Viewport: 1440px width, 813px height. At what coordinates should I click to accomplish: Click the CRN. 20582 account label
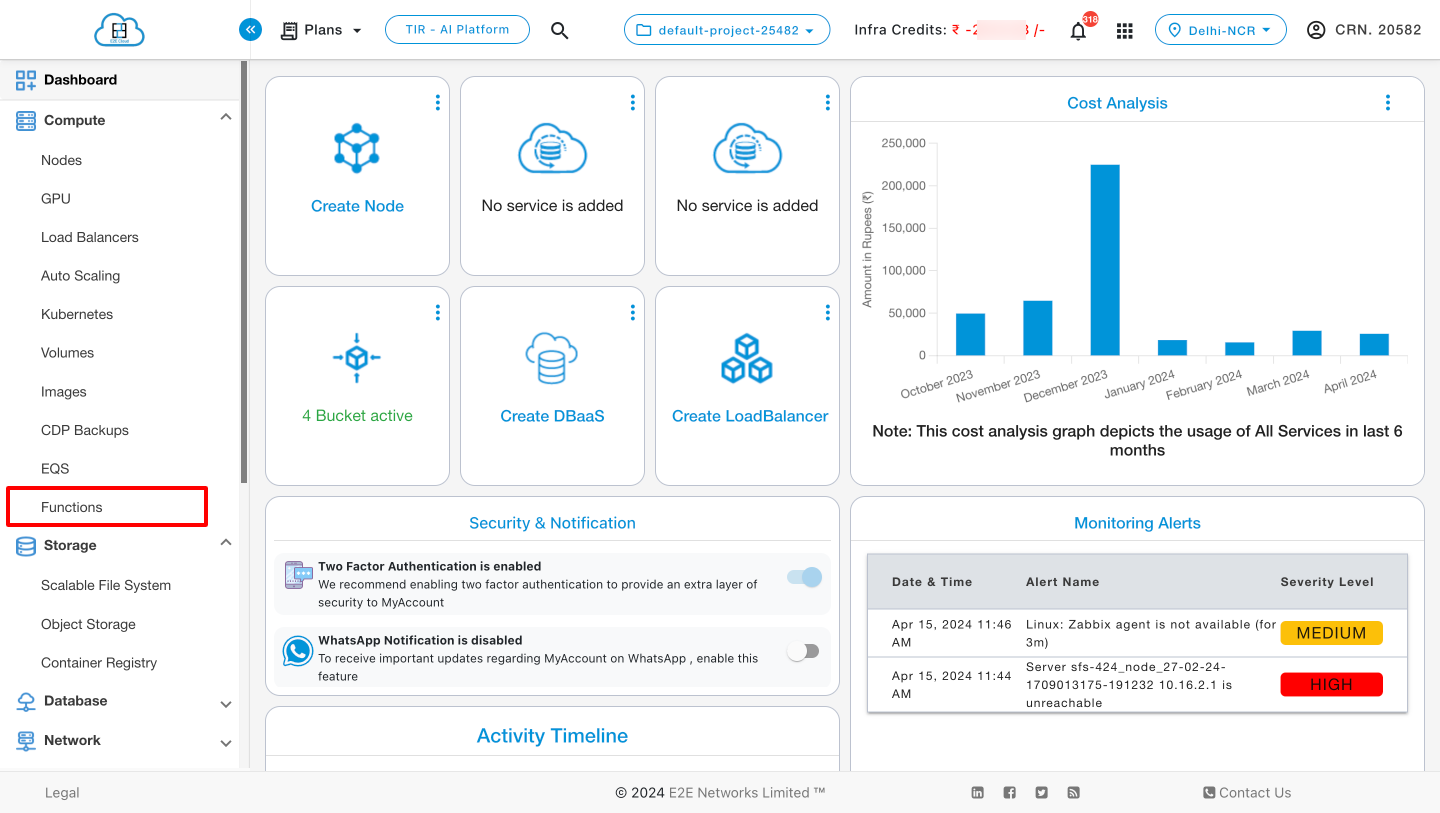[1378, 30]
